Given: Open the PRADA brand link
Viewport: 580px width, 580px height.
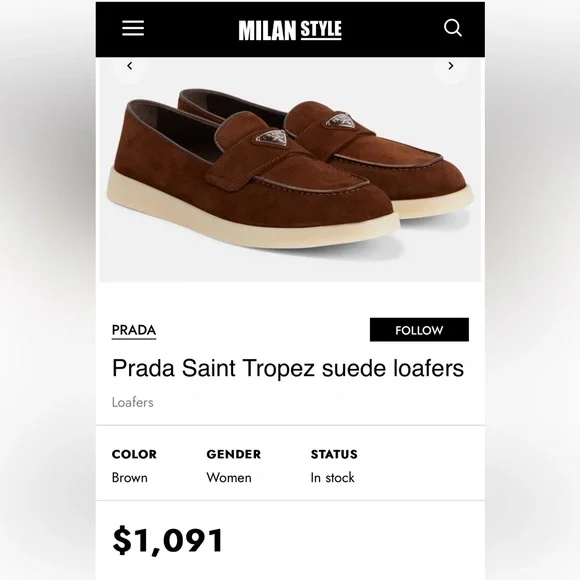Looking at the screenshot, I should point(134,330).
